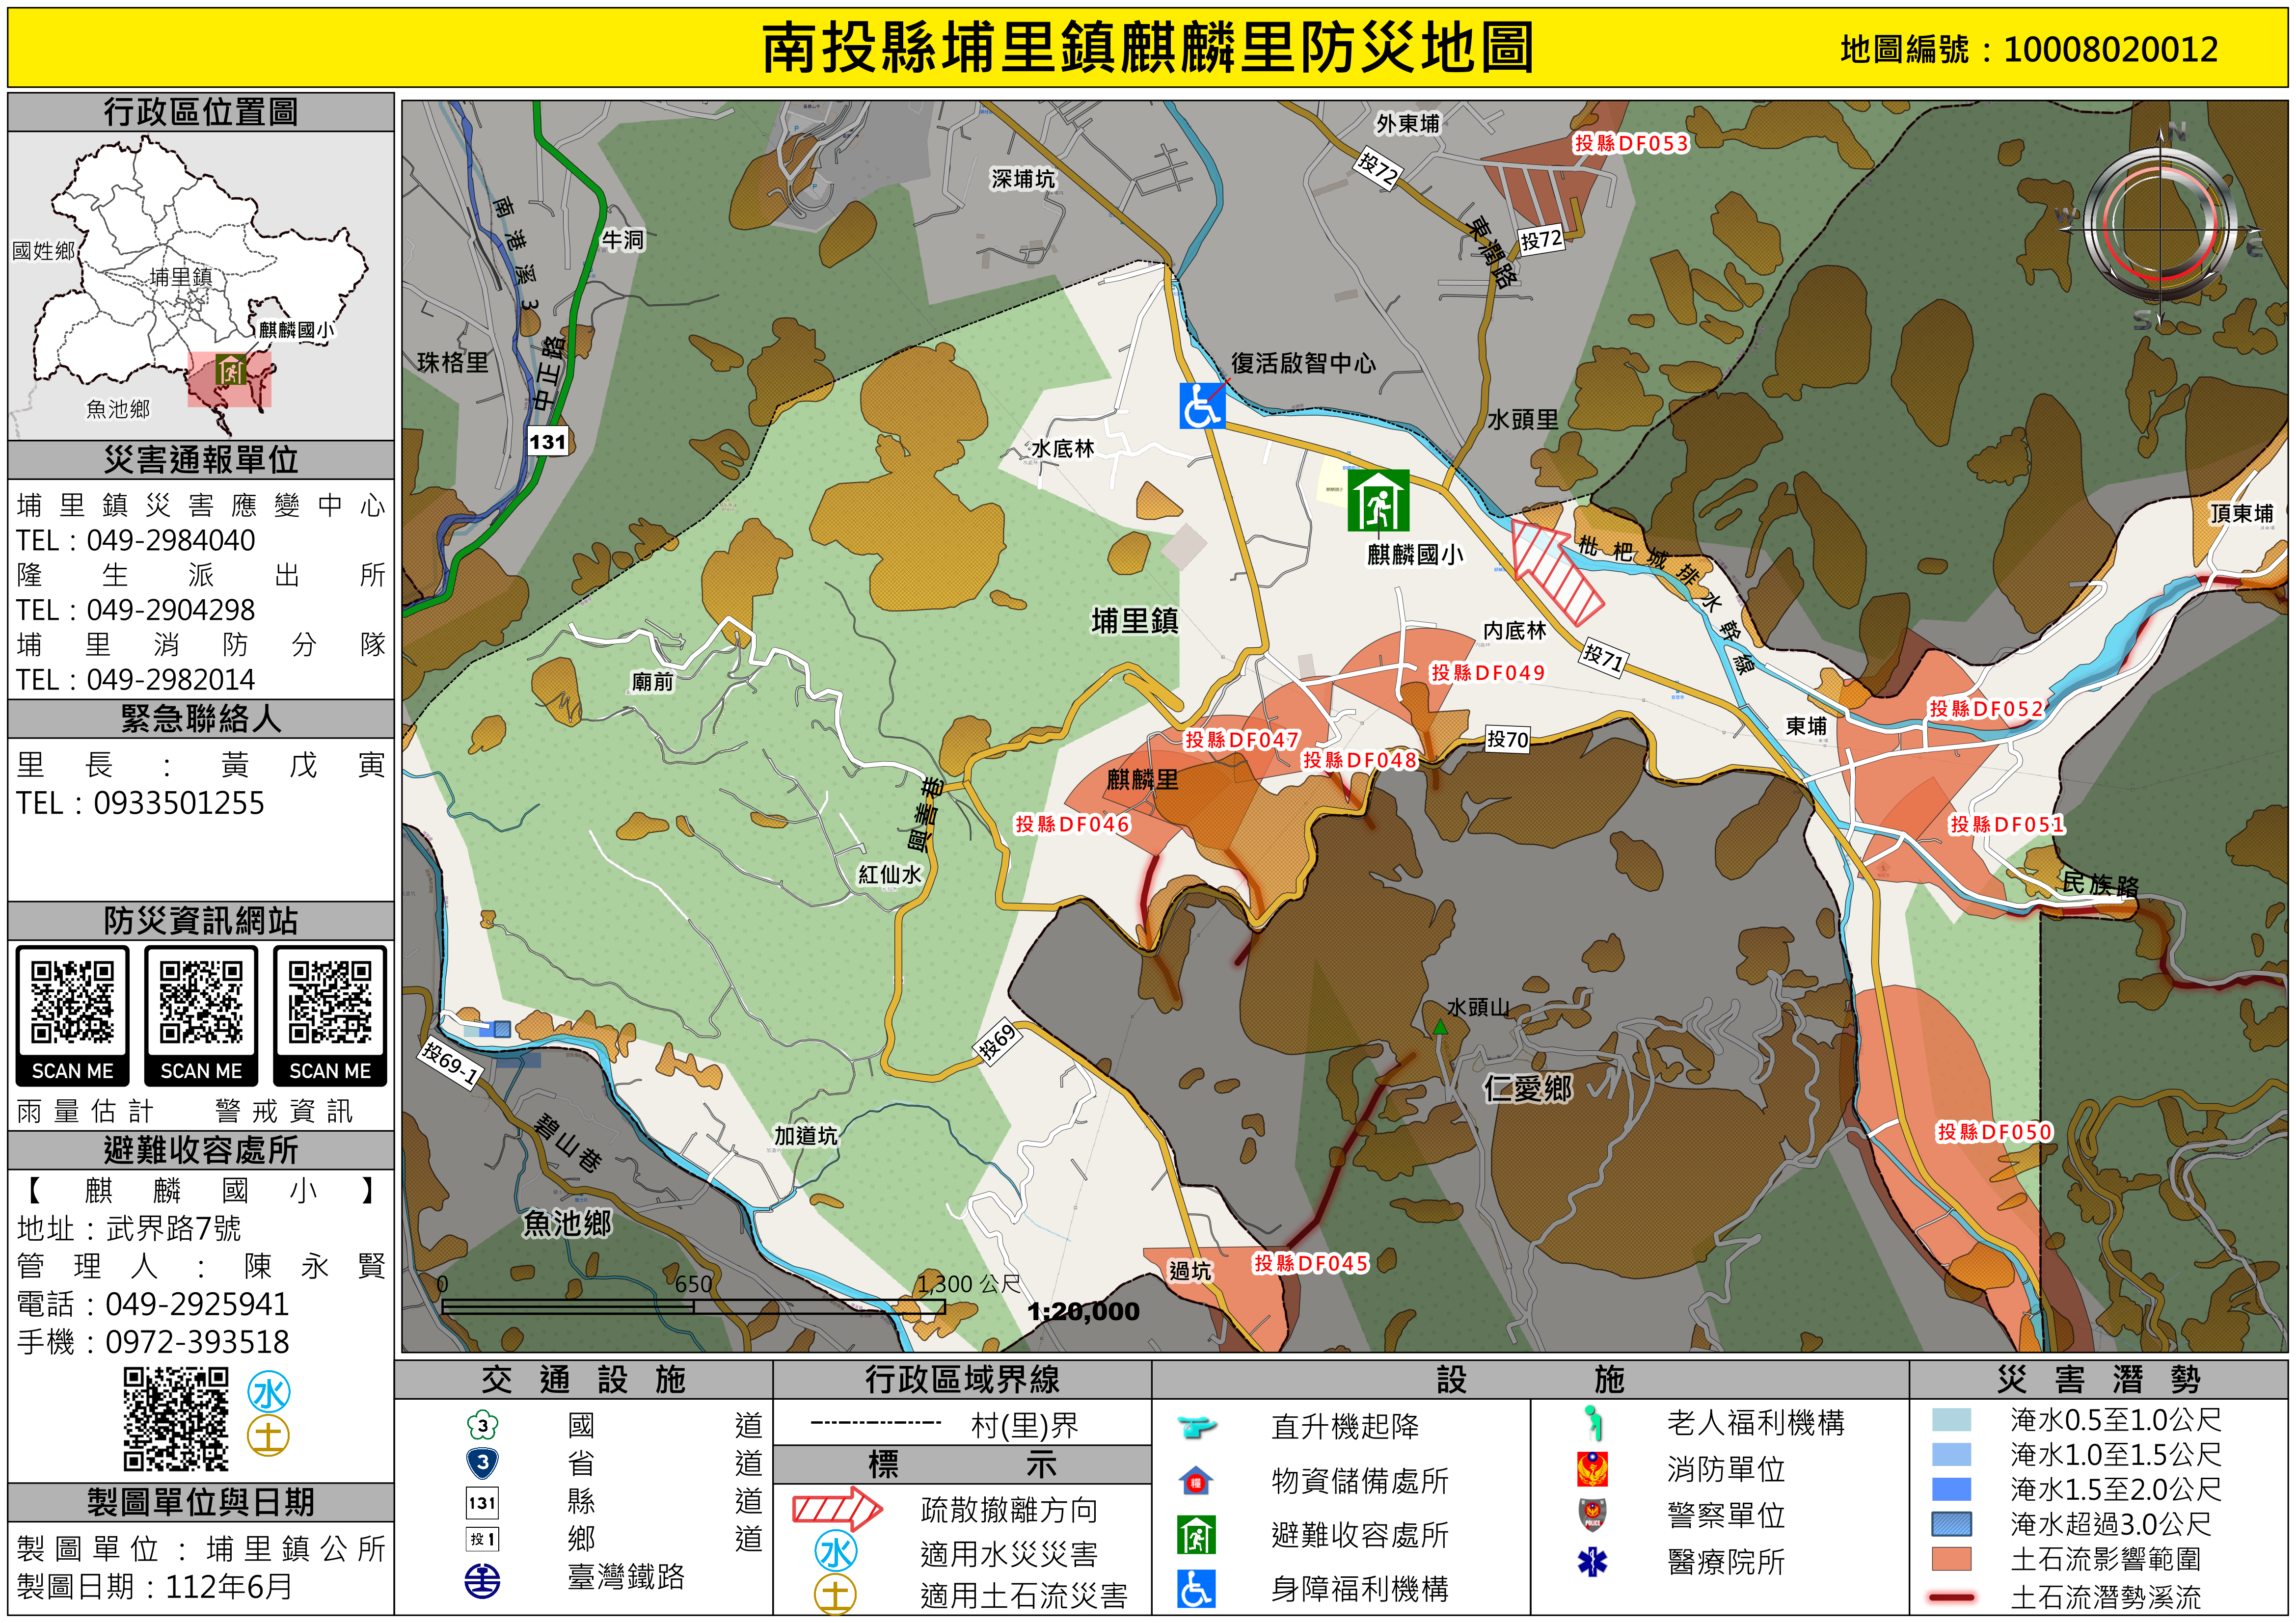Click the green evacuation shelter icon on the map
The height and width of the screenshot is (1623, 2296).
[x=1378, y=500]
